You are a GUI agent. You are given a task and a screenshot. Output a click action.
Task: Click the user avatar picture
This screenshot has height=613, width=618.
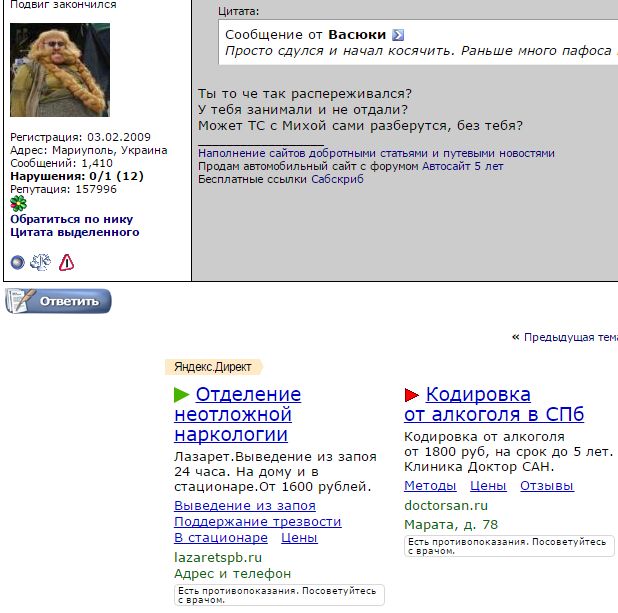point(60,70)
